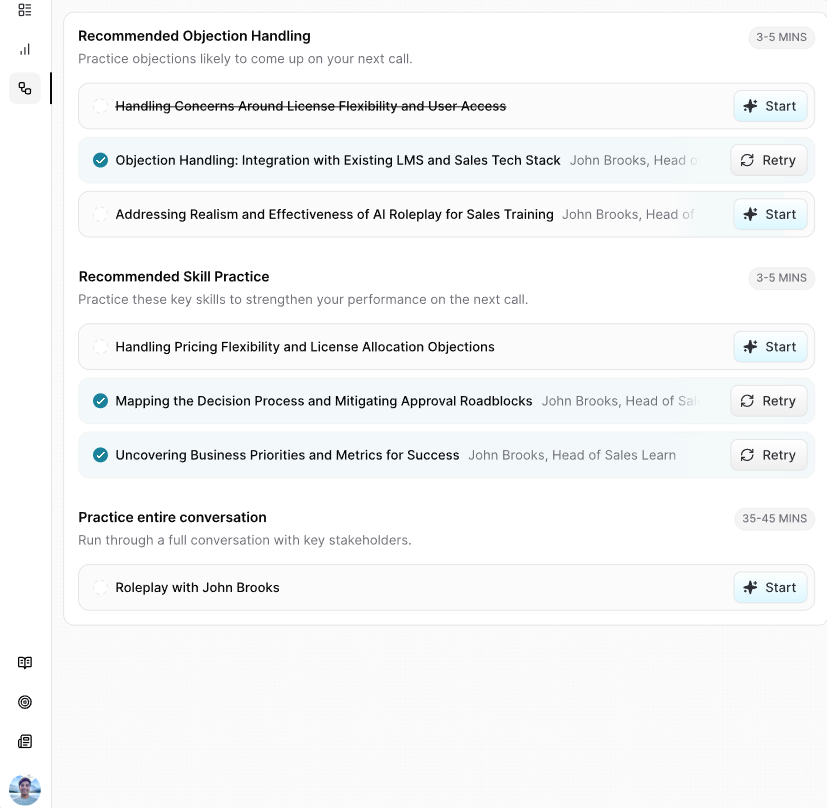Viewport: 827px width, 808px height.
Task: Start Roleplay with John Brooks
Action: tap(770, 588)
